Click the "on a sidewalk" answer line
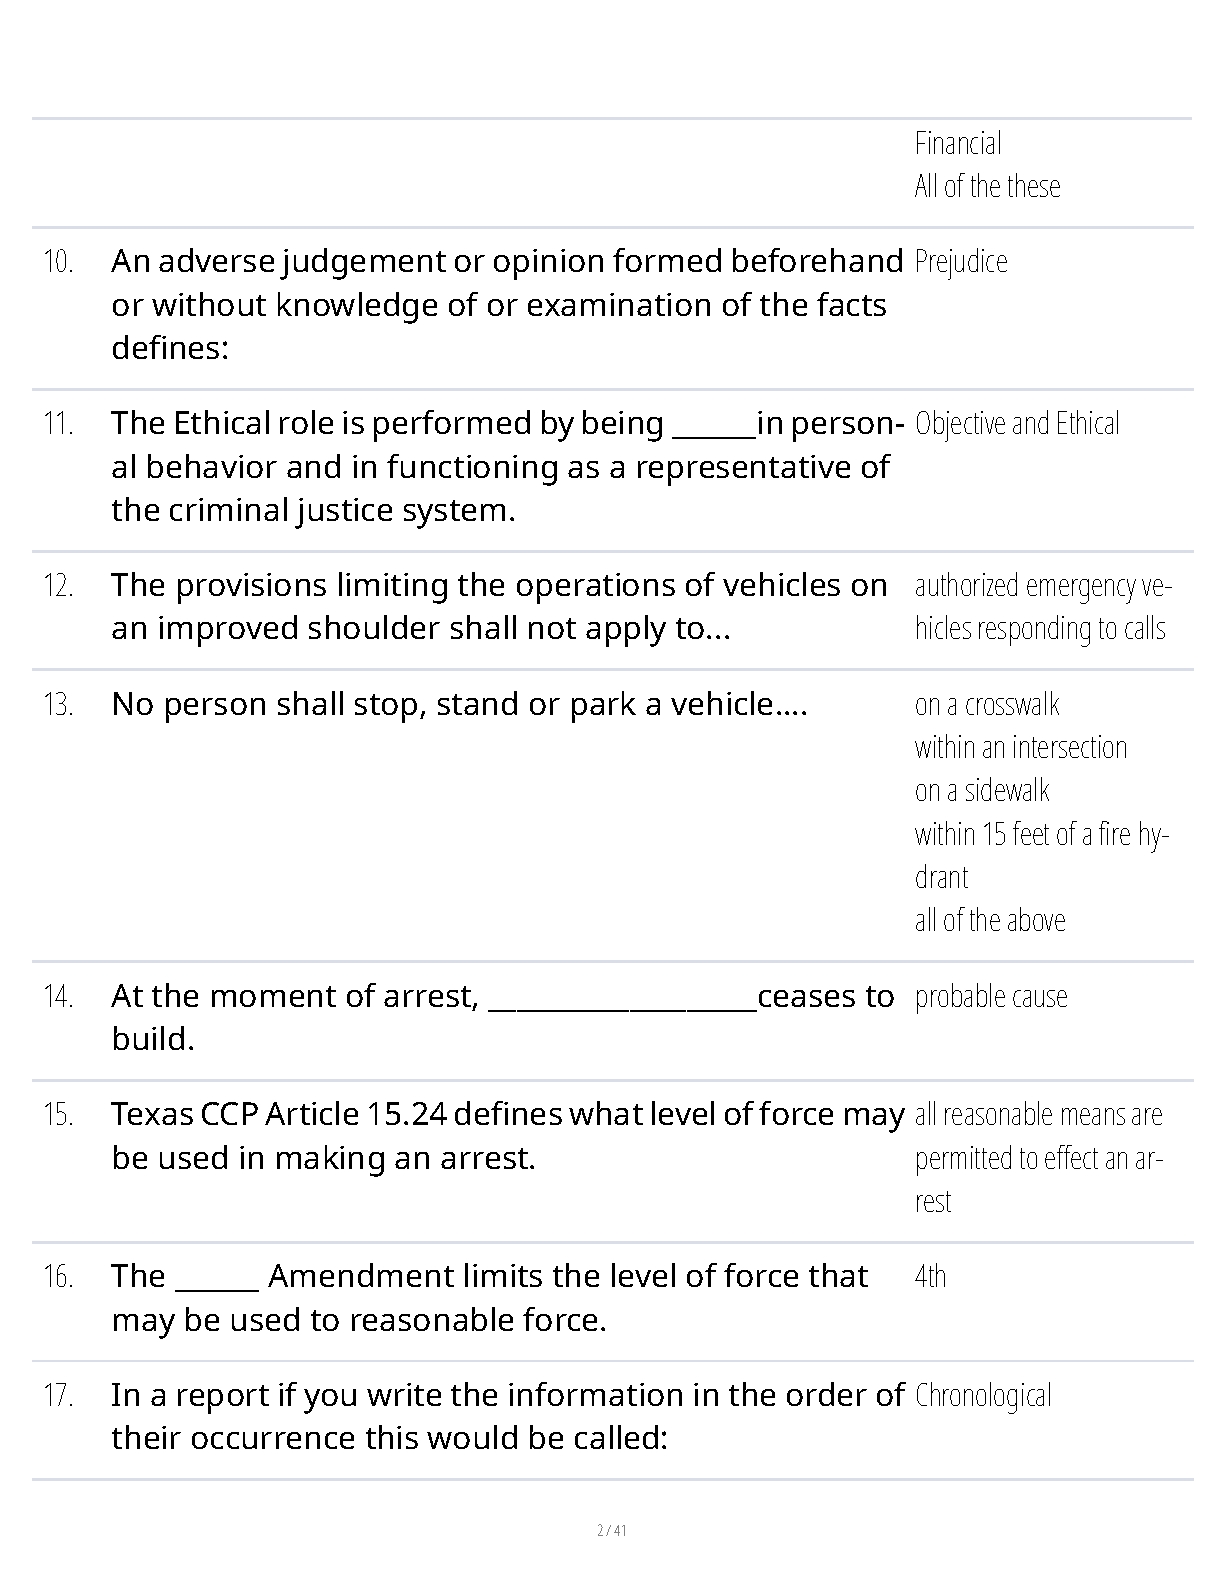 pyautogui.click(x=982, y=791)
